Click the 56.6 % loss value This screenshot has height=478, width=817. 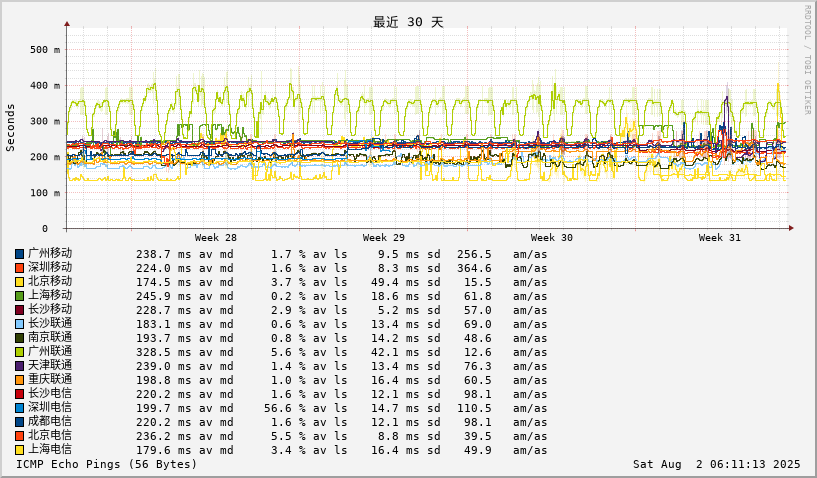point(284,409)
